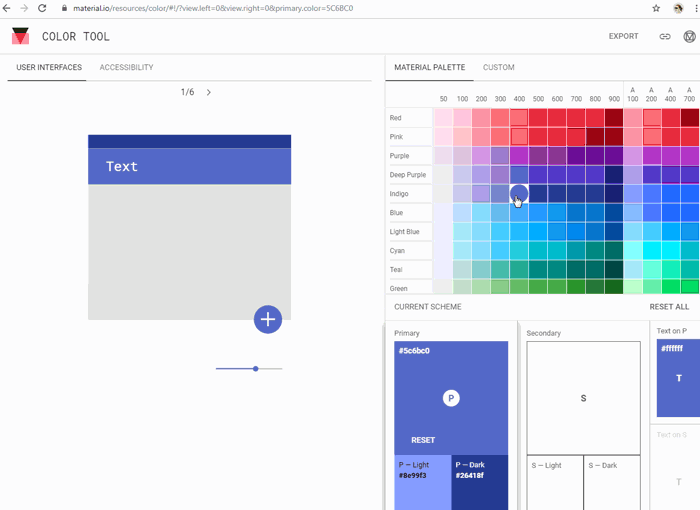Select the P — Dark color tile
The image size is (700, 510).
coord(479,482)
